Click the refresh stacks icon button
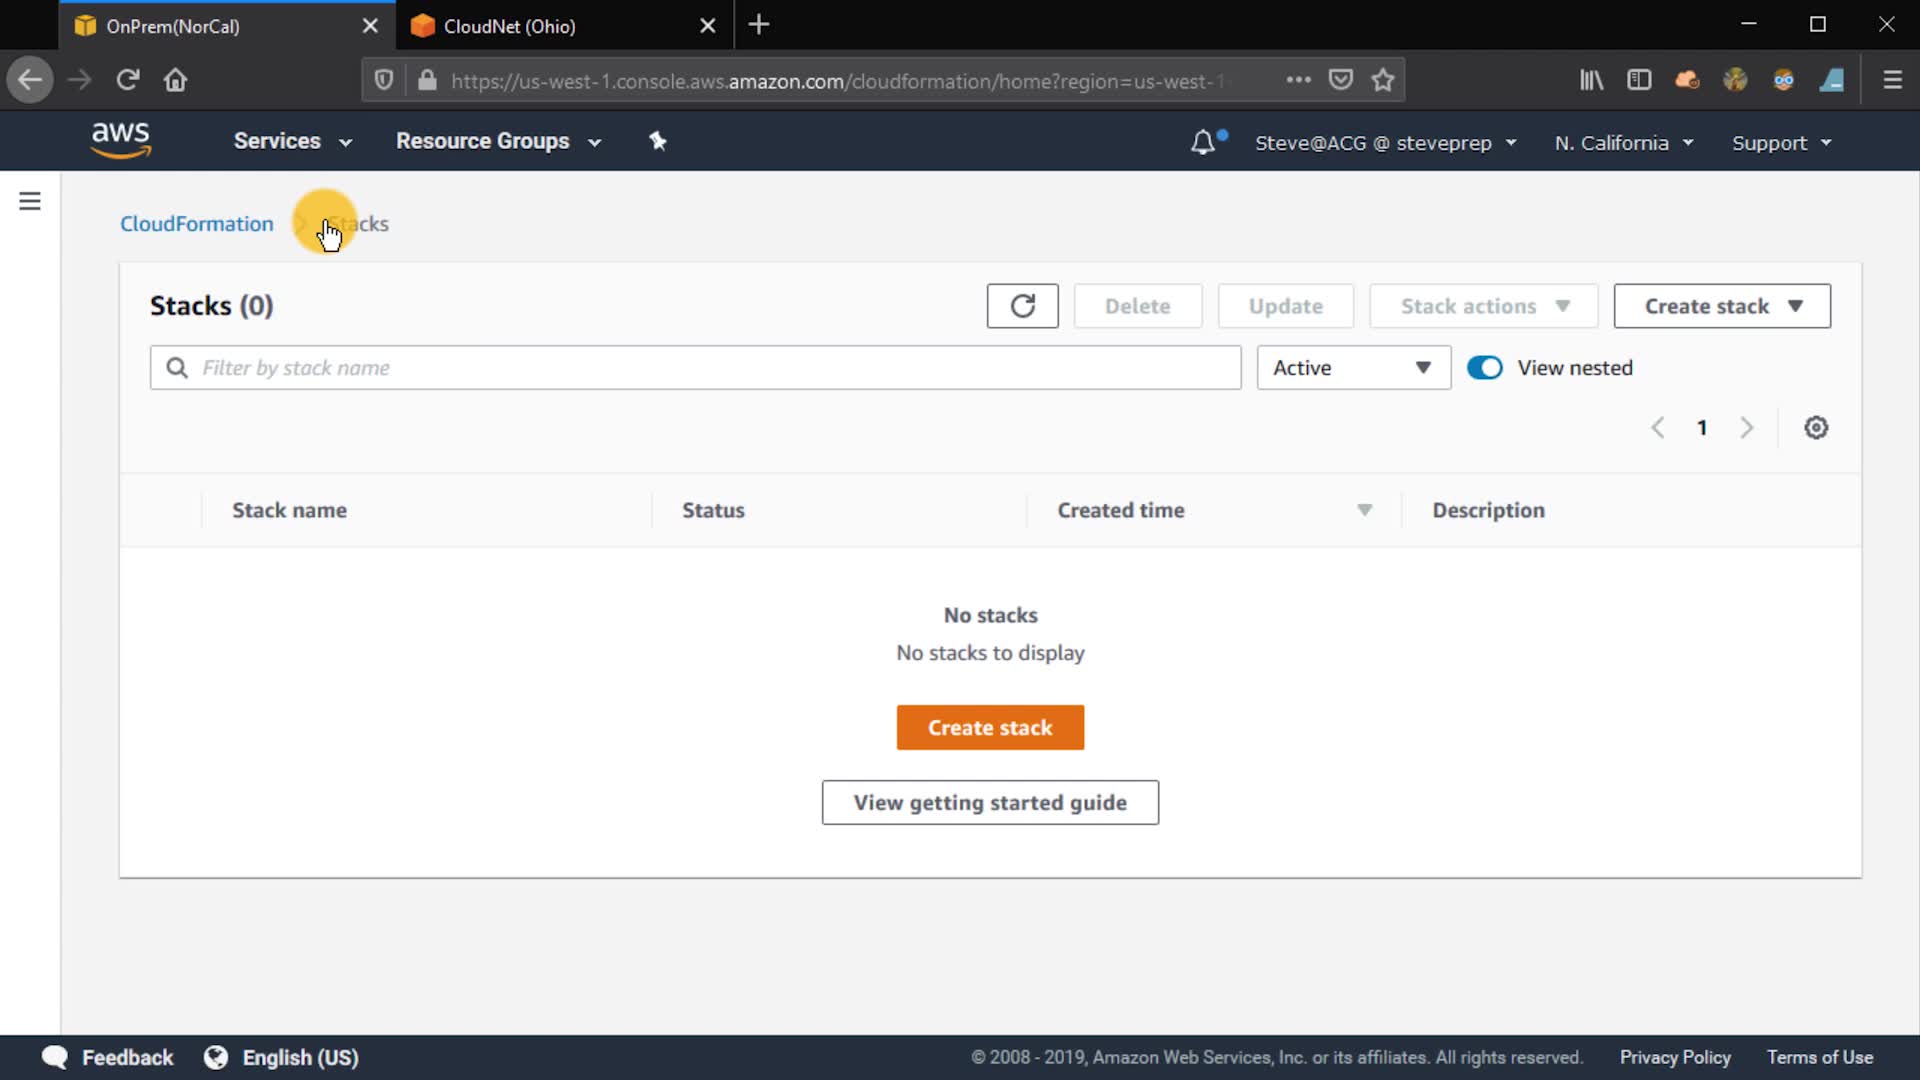Screen dimensions: 1920x1080 point(1022,306)
